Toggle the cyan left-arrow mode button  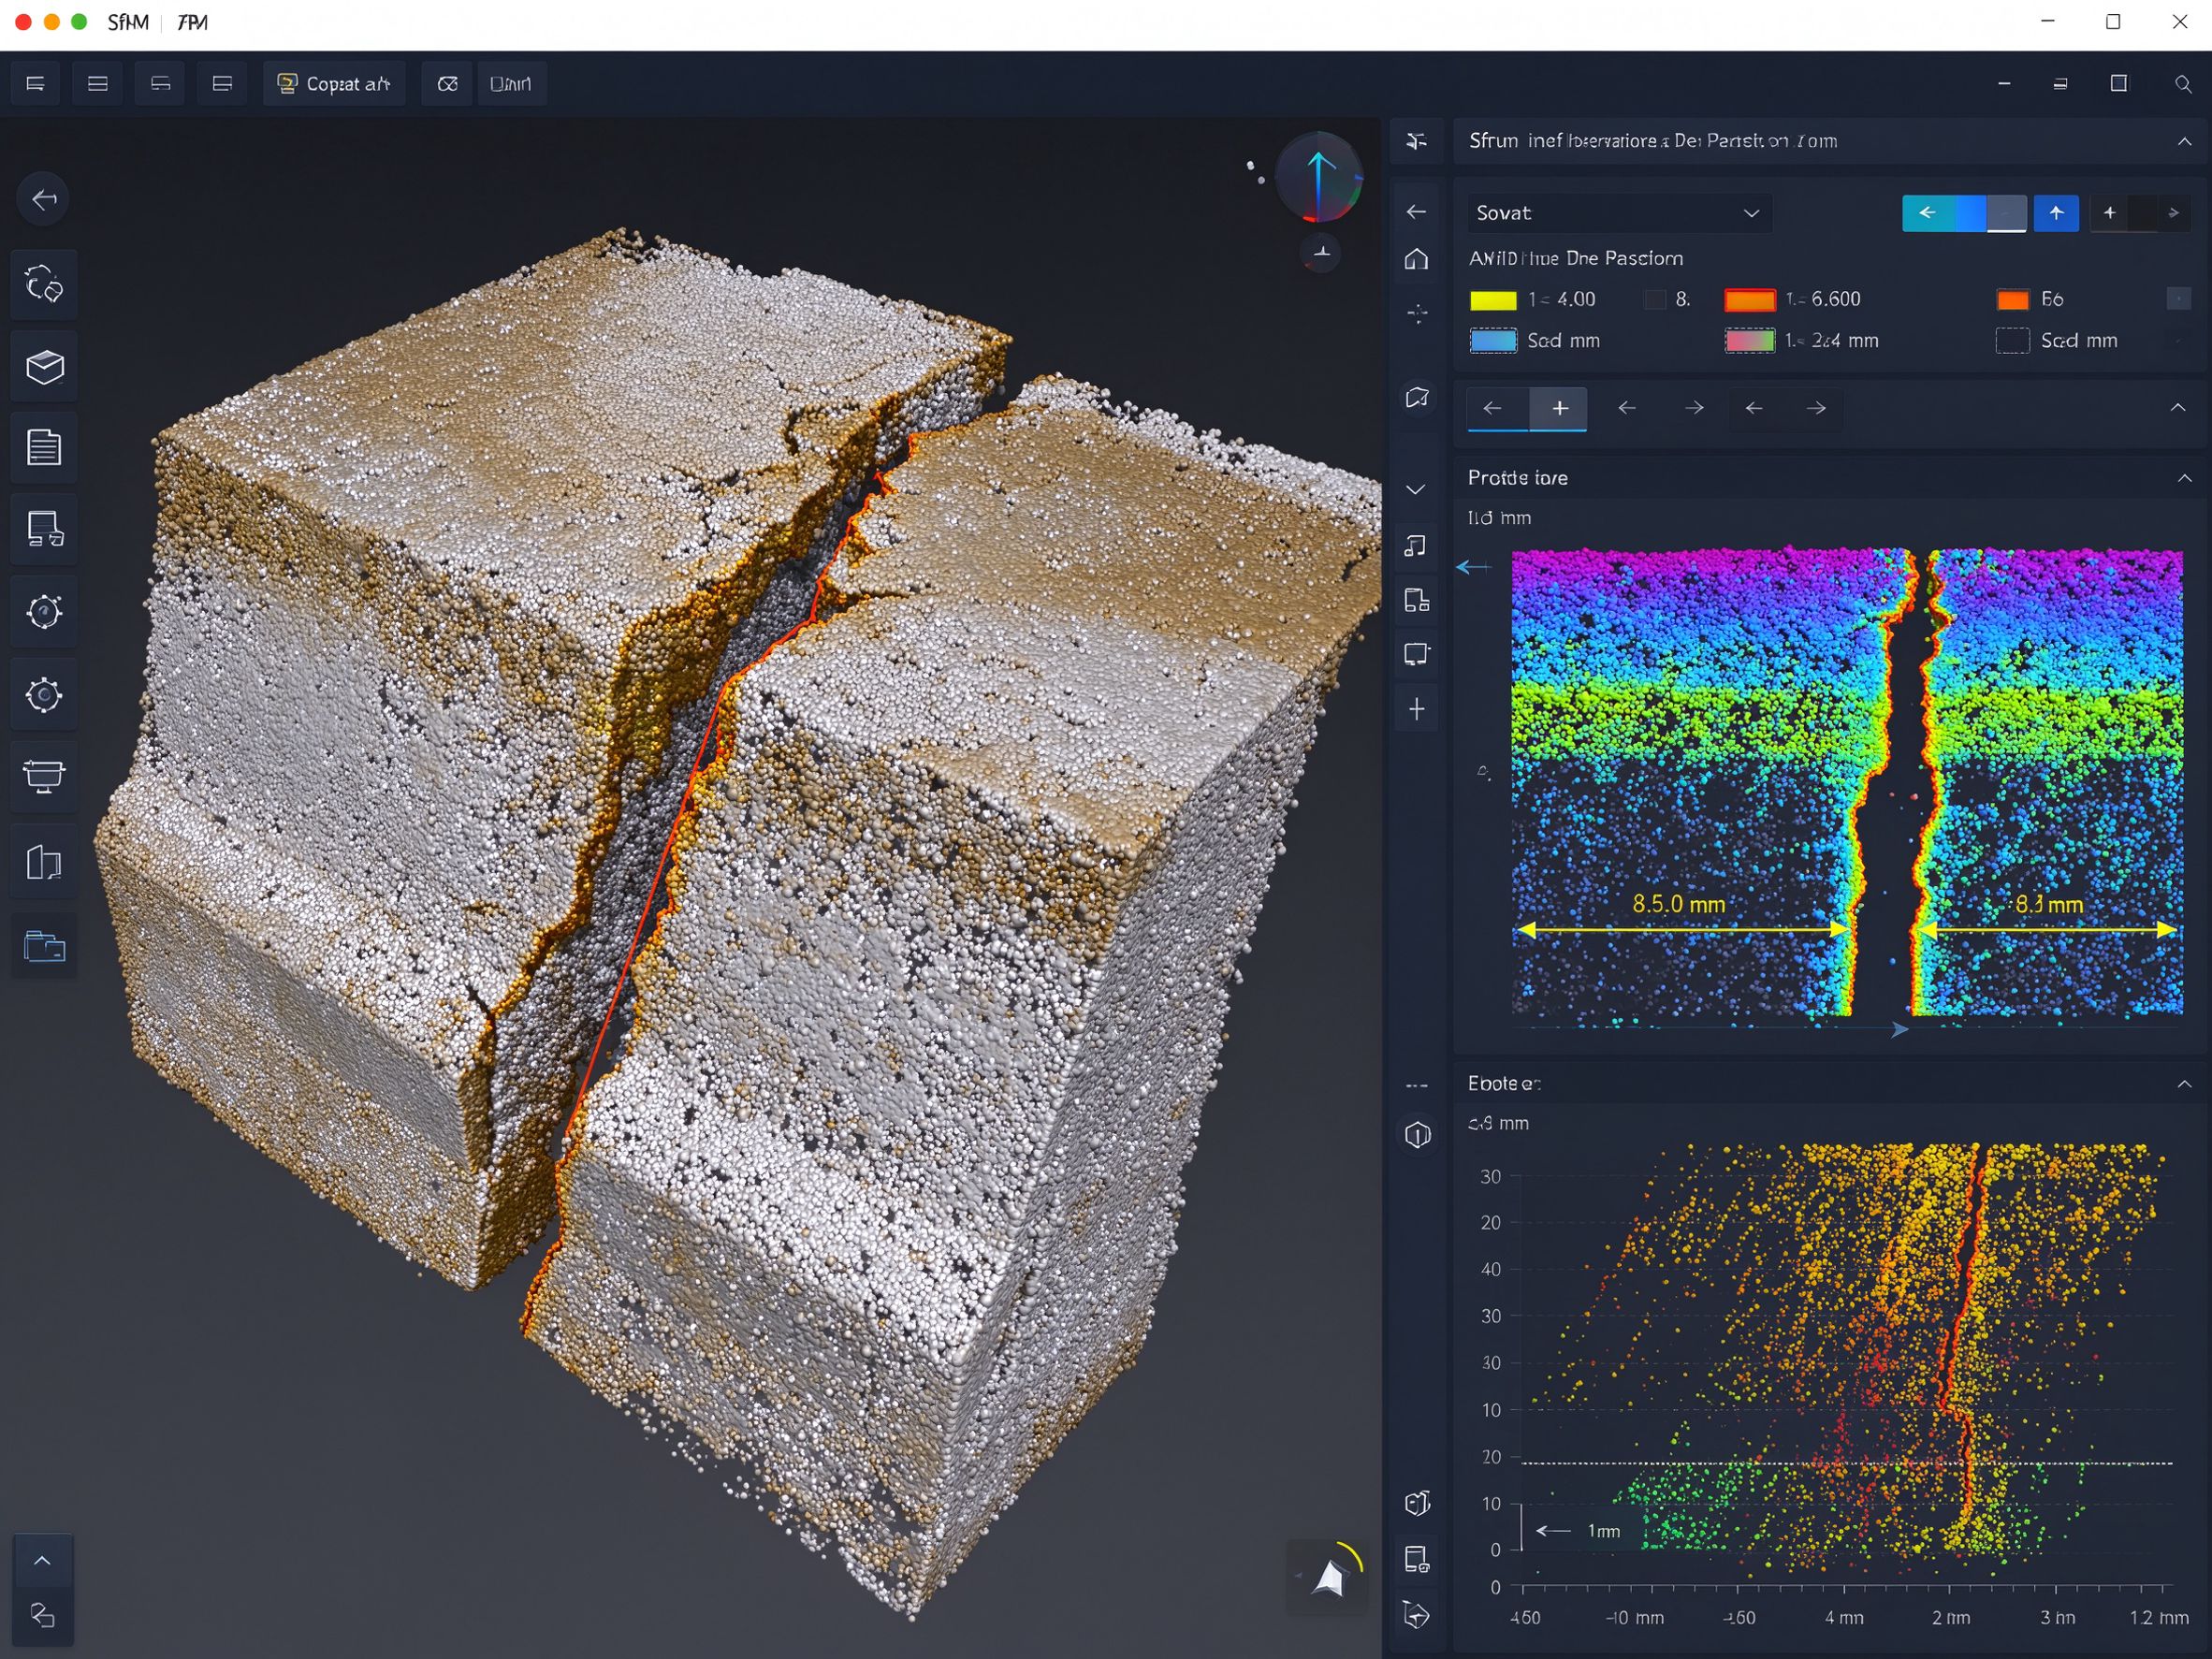click(x=1927, y=213)
